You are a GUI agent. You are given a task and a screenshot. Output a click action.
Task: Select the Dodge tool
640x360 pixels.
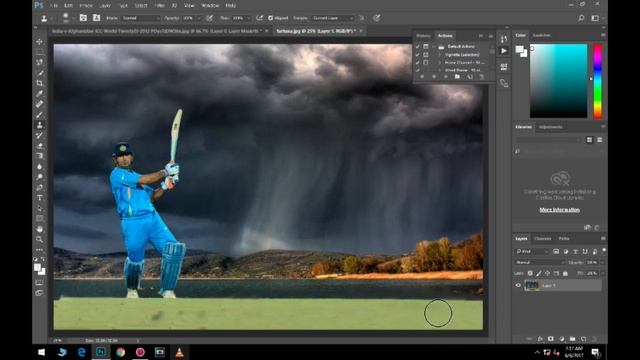point(40,177)
